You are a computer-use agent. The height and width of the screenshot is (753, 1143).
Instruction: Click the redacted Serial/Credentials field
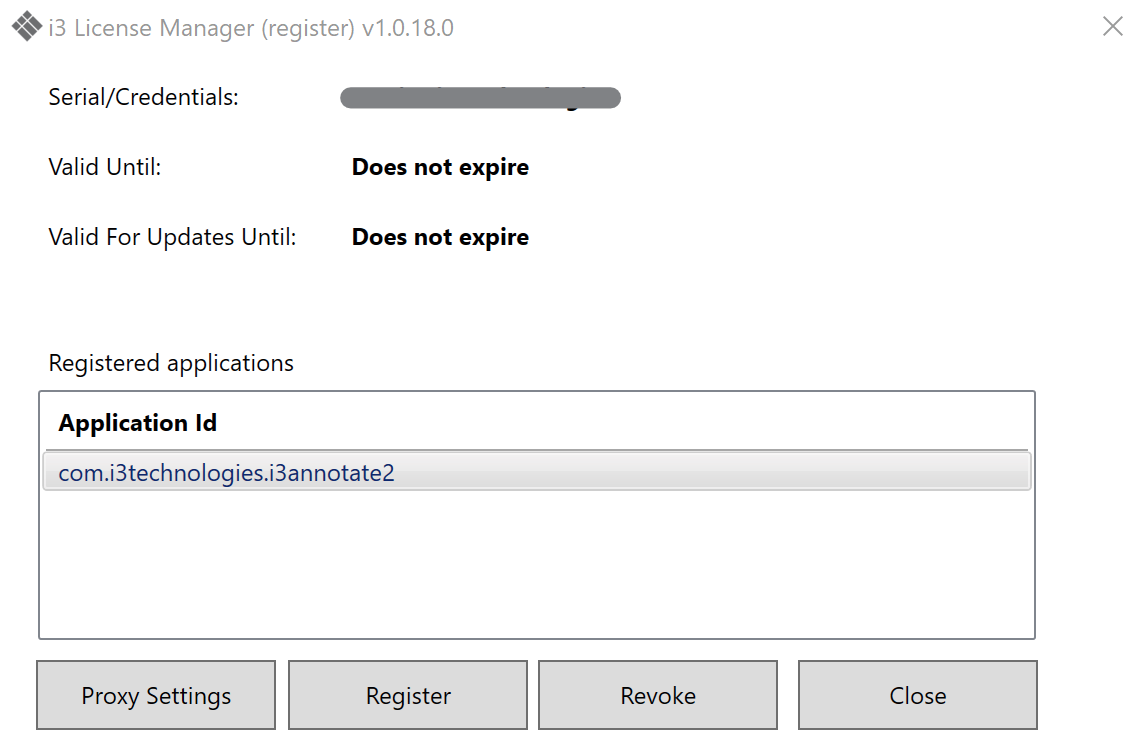480,97
